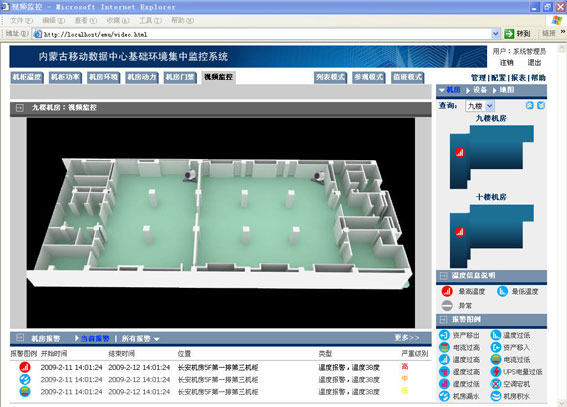Click the left camera in the 3D room
The height and width of the screenshot is (407, 567).
click(x=190, y=175)
